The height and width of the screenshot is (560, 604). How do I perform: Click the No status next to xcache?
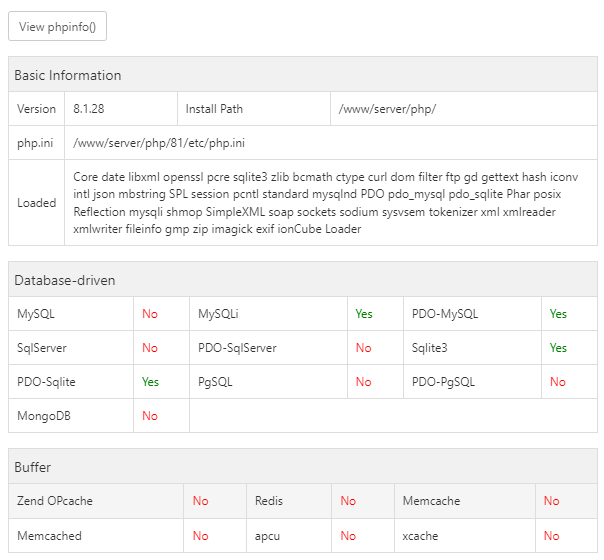point(552,536)
